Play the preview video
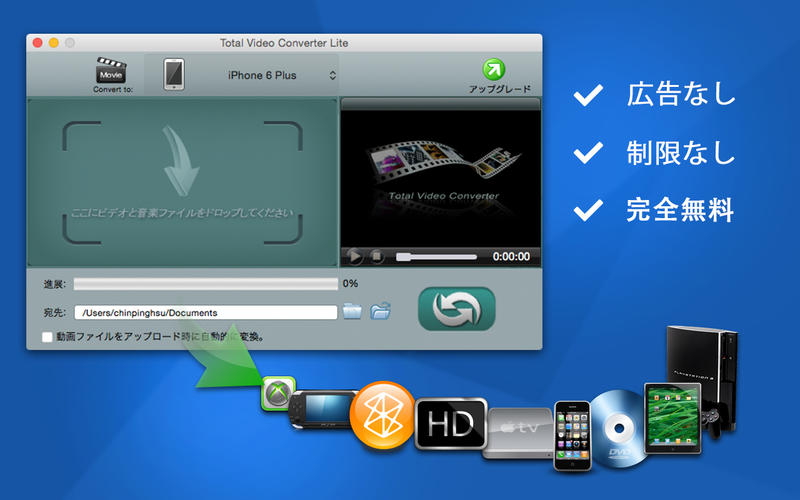This screenshot has width=800, height=500. point(354,256)
